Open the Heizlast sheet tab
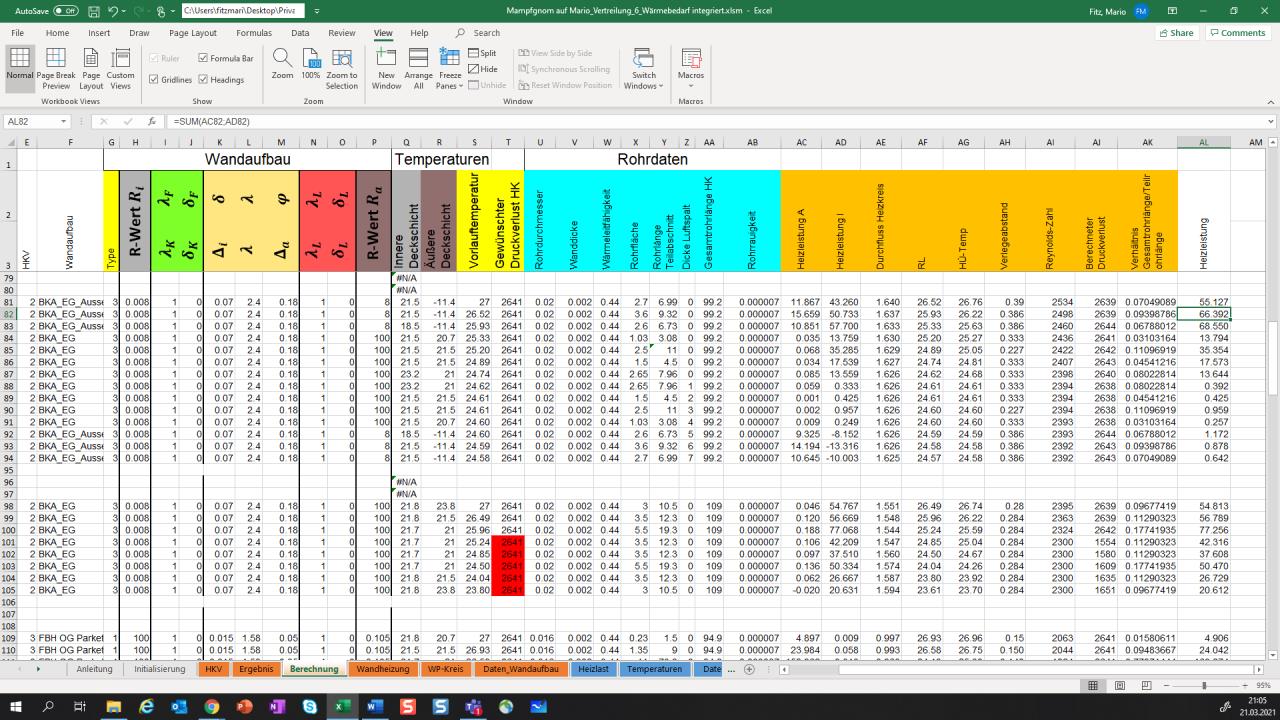The width and height of the screenshot is (1280, 720). coord(595,669)
